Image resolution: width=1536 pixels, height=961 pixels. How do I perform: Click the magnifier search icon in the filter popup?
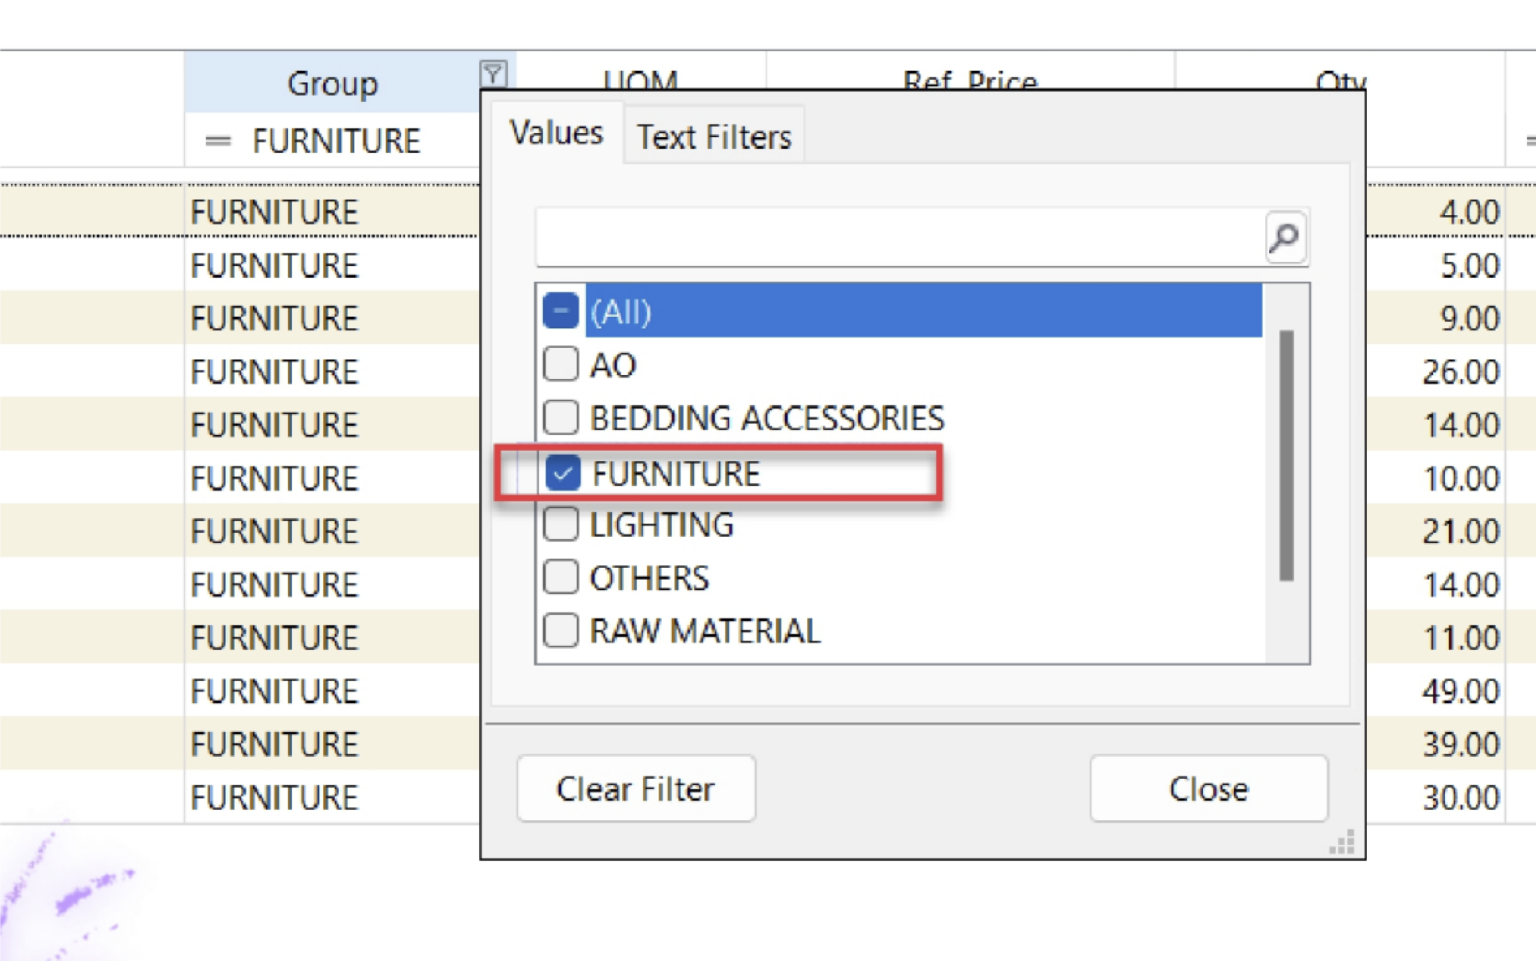click(x=1284, y=238)
